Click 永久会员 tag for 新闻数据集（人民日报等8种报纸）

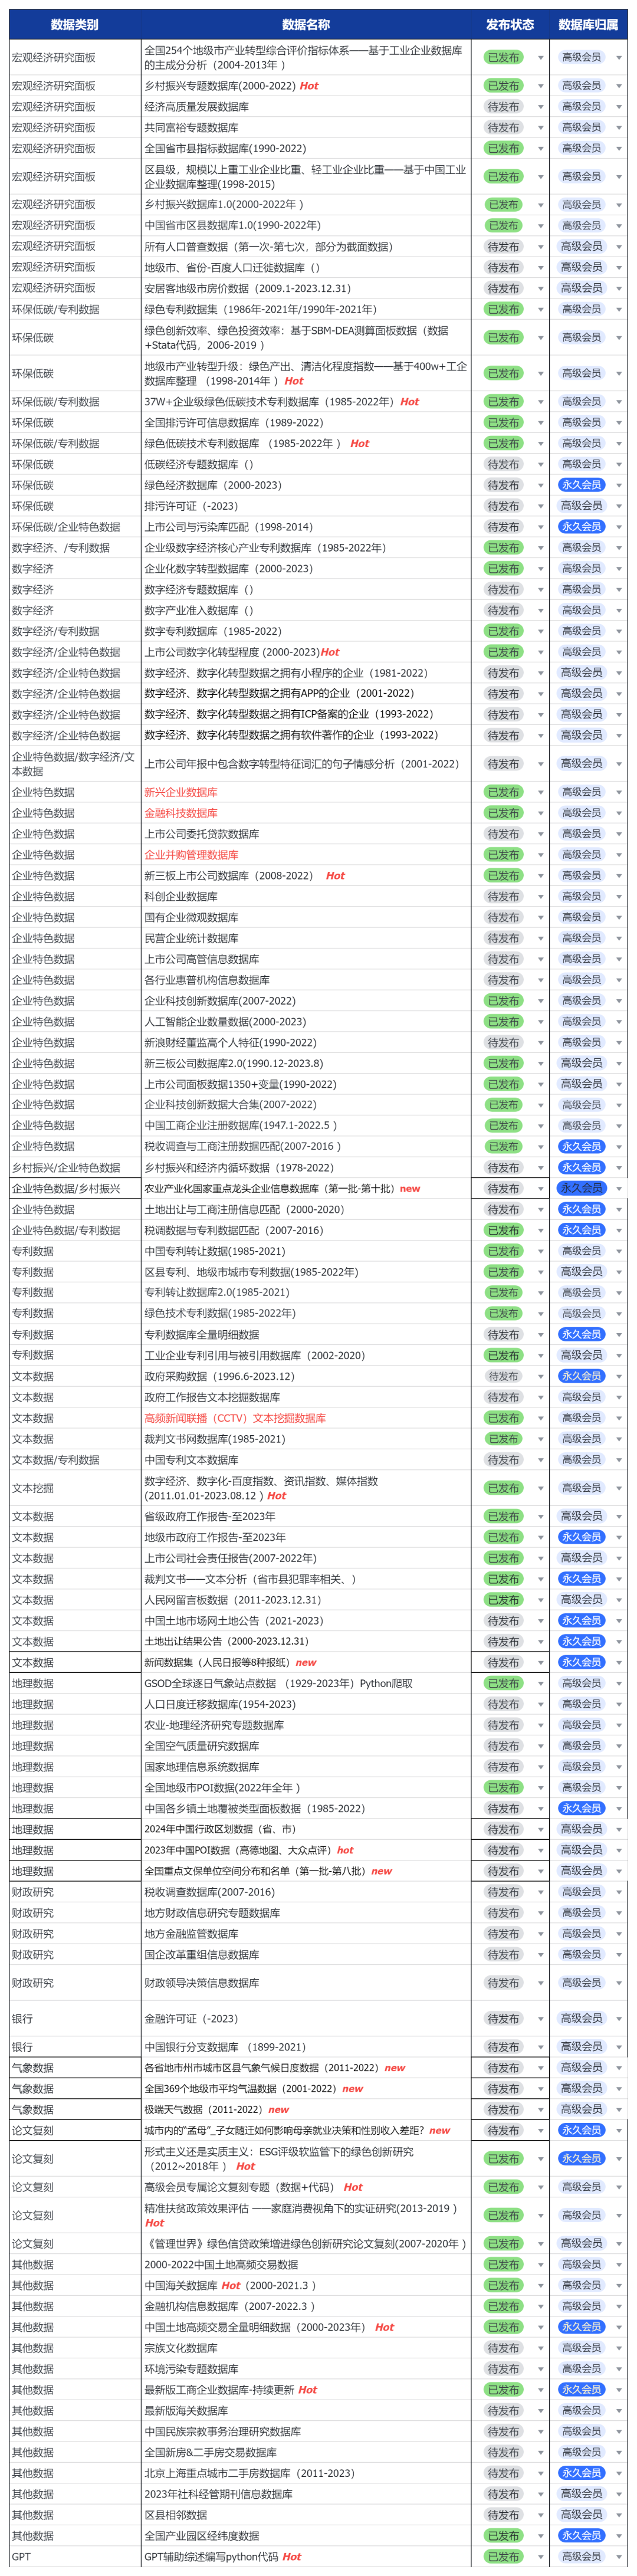(x=581, y=1663)
